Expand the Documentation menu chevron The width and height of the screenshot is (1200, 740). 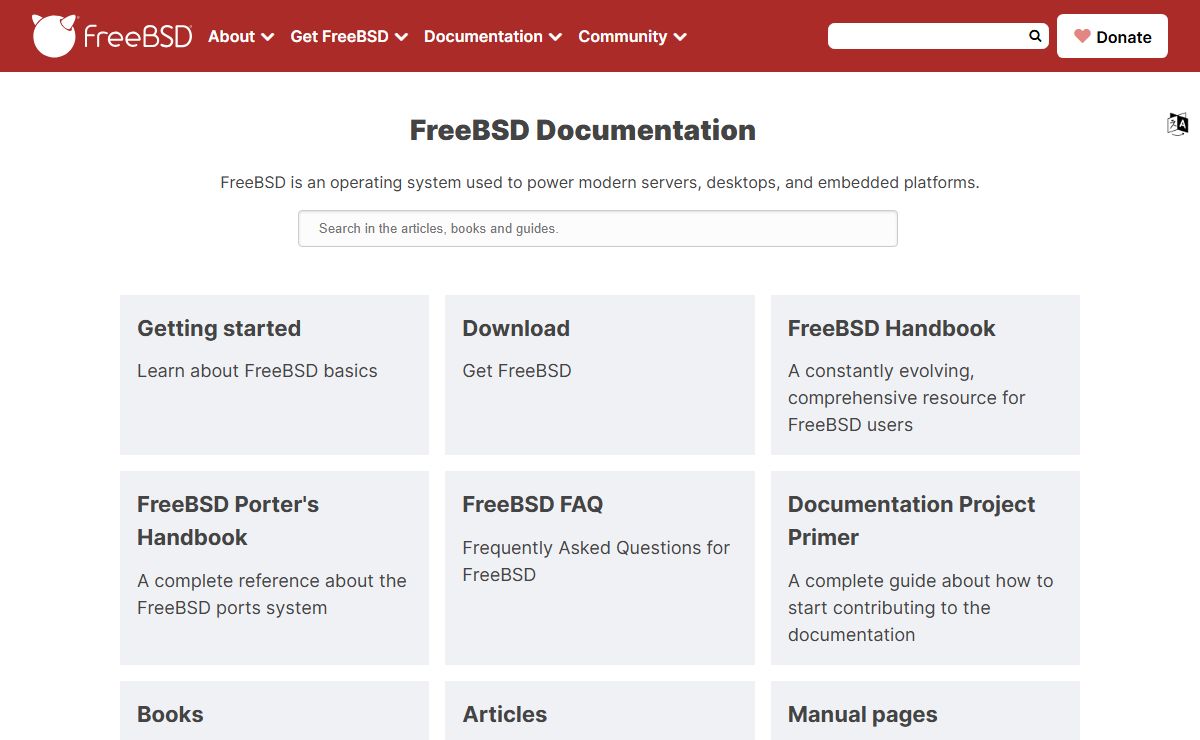[x=555, y=37]
